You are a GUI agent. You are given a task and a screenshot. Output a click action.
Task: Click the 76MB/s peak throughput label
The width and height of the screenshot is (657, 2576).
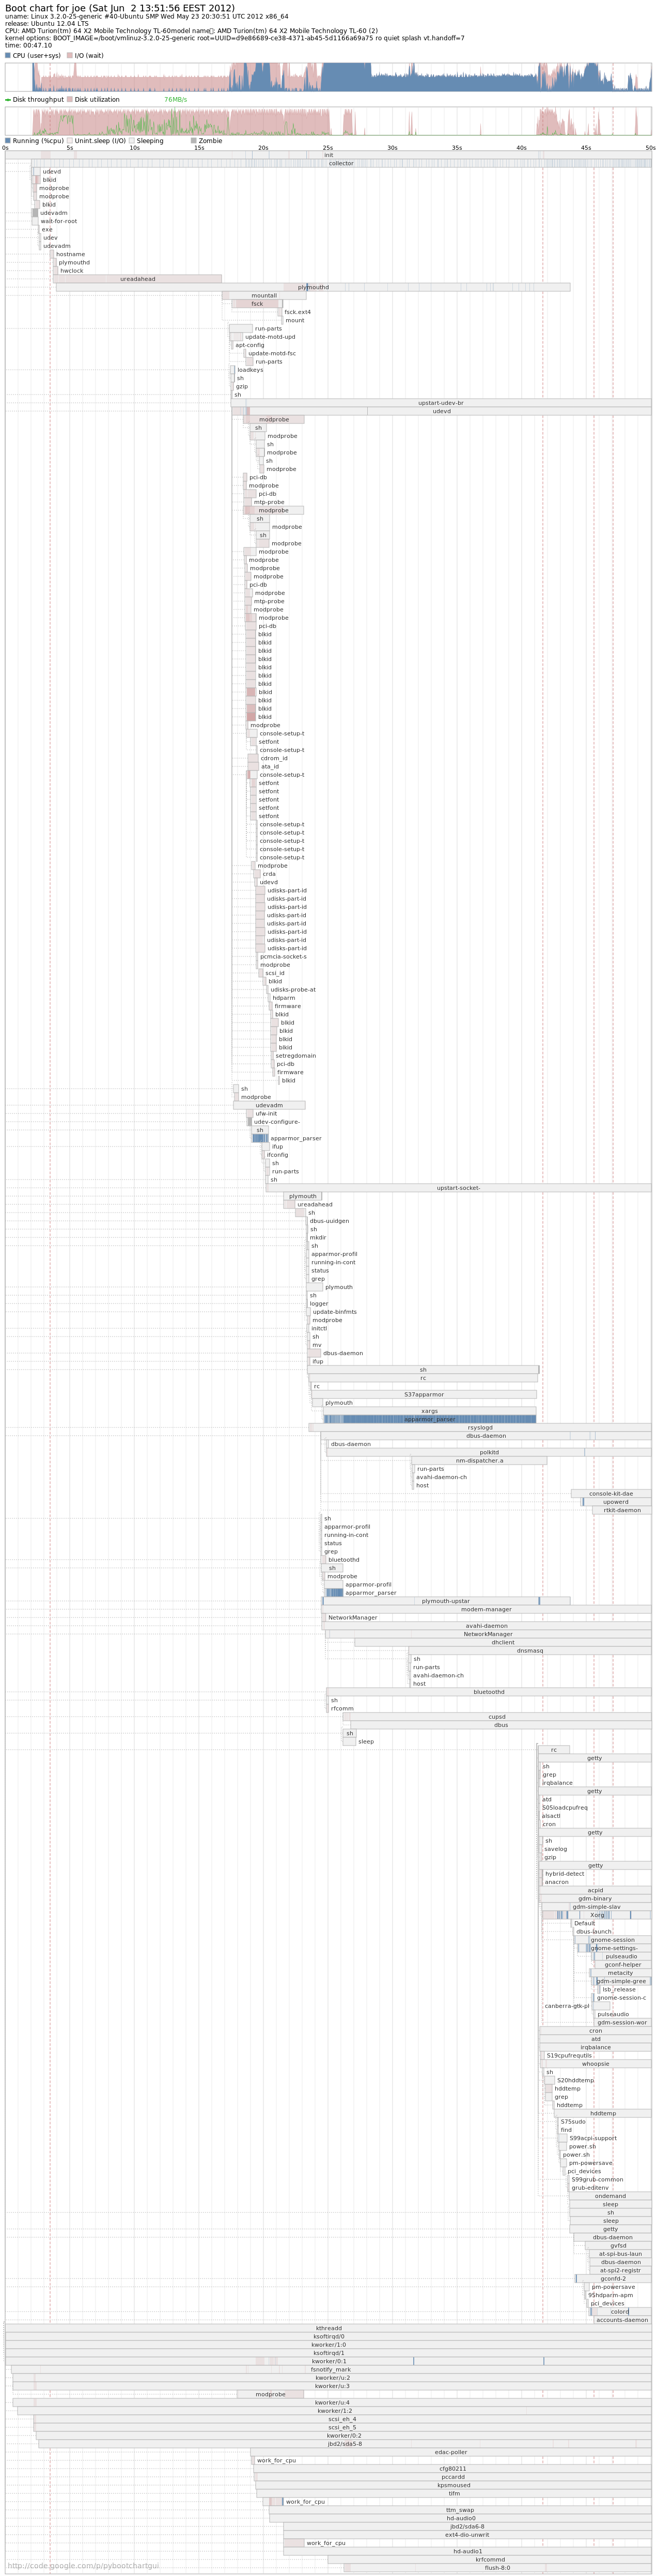[x=175, y=100]
